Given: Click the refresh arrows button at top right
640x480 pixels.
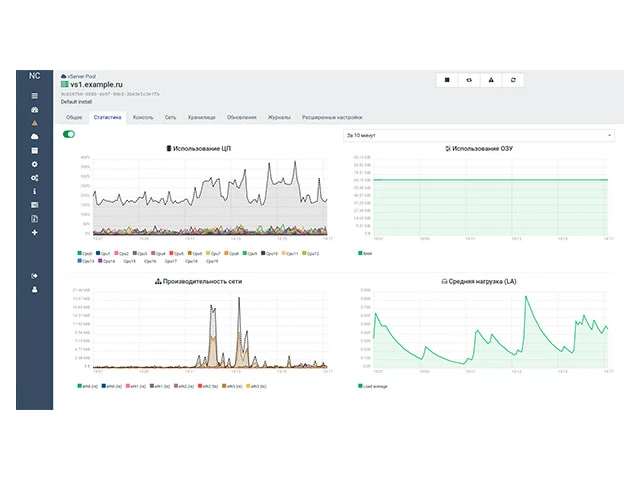Looking at the screenshot, I should pos(513,79).
